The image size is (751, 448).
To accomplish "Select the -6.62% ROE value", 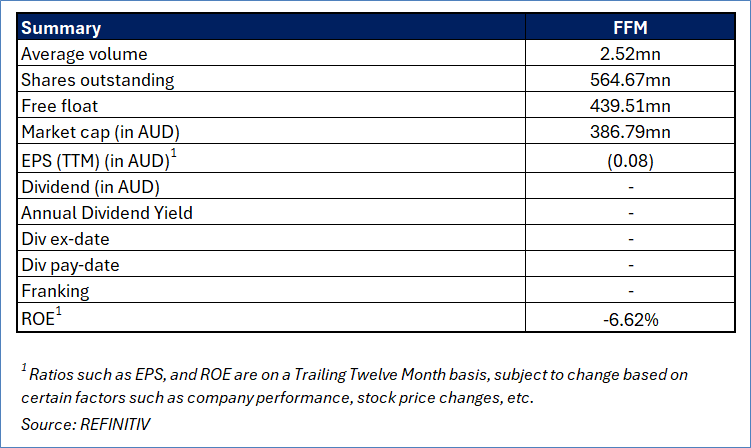I will click(x=630, y=320).
